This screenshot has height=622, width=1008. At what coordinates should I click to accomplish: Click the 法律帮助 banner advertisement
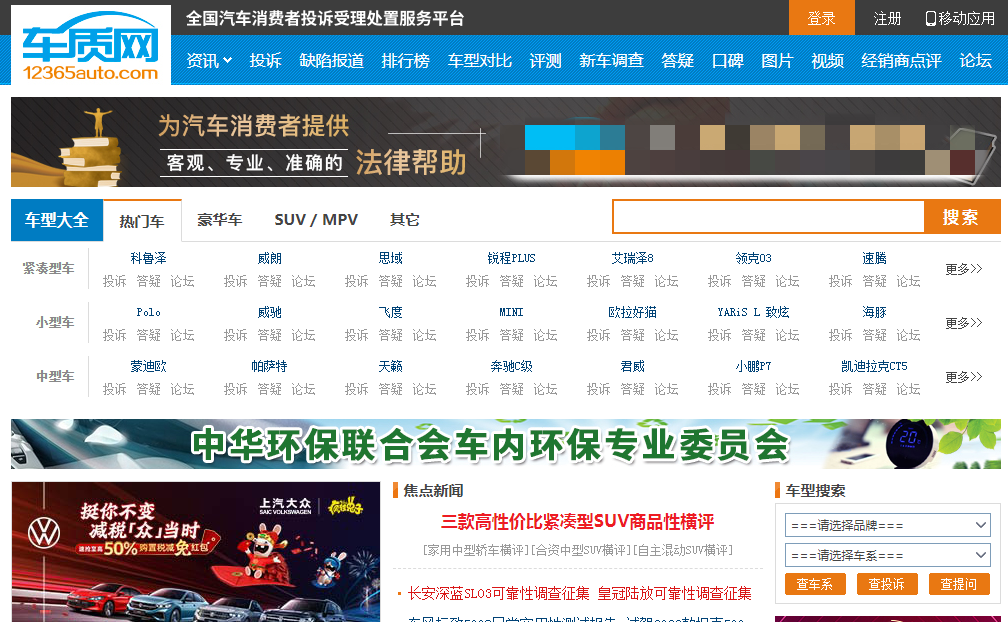[x=505, y=142]
